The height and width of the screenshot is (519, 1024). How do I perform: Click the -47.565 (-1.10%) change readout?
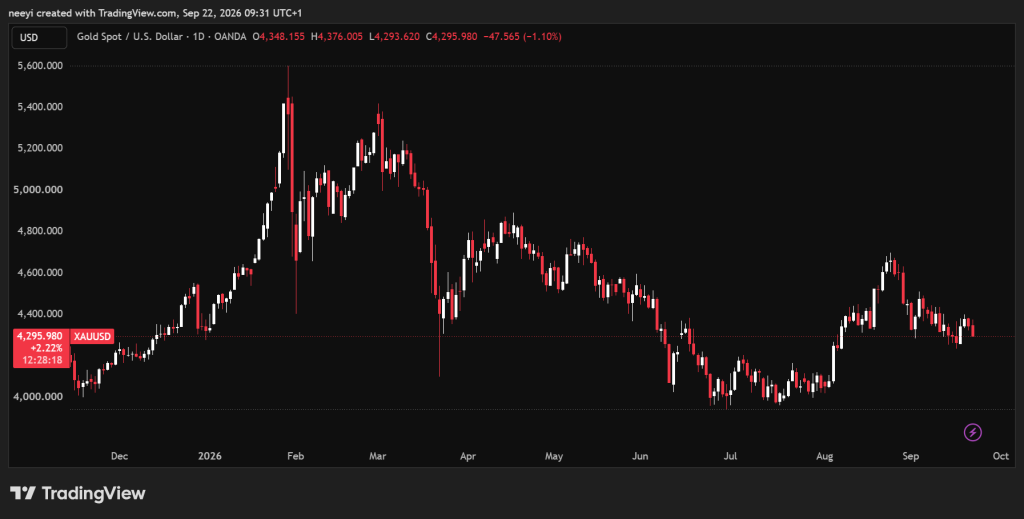click(x=522, y=37)
